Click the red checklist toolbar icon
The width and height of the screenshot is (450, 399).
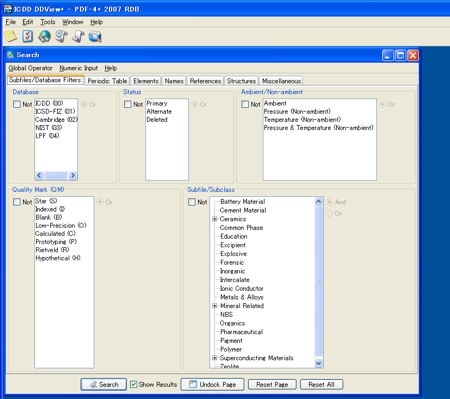[x=28, y=36]
